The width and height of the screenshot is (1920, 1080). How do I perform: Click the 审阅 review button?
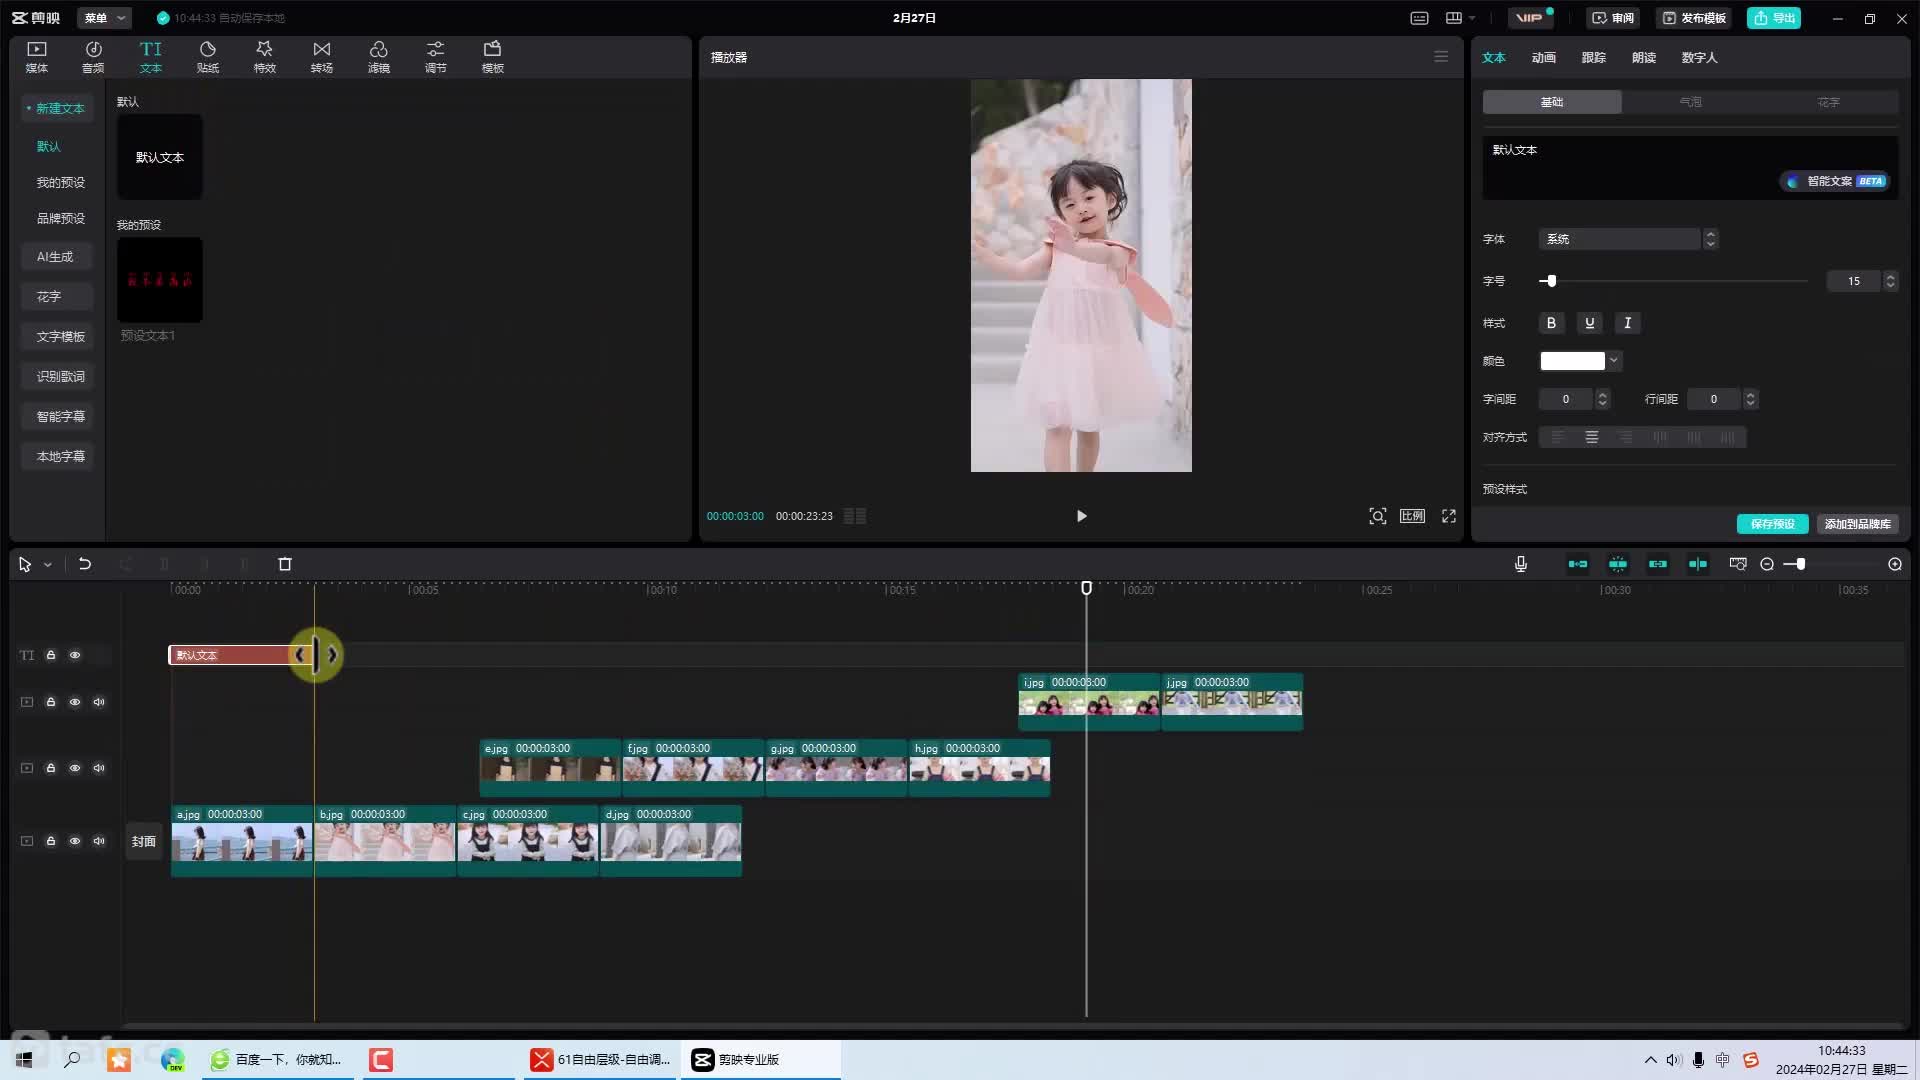(x=1613, y=18)
